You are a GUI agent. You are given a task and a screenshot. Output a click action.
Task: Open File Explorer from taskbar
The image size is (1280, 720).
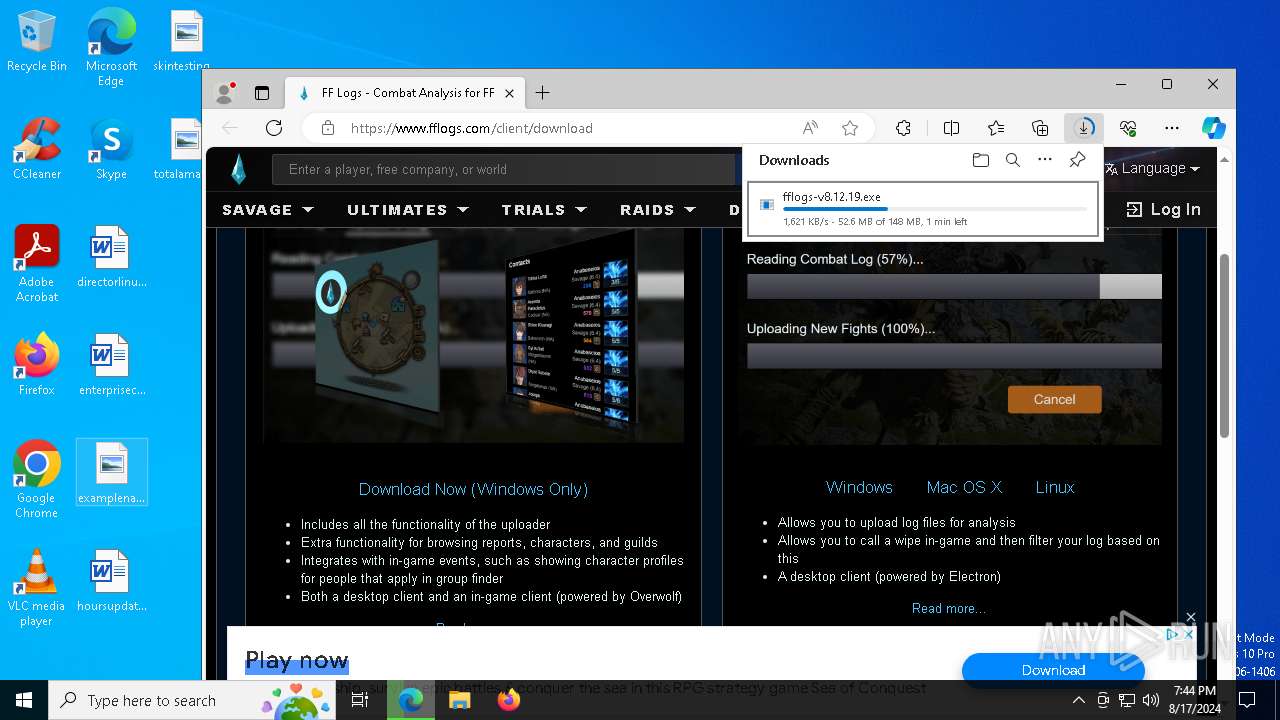[x=459, y=700]
